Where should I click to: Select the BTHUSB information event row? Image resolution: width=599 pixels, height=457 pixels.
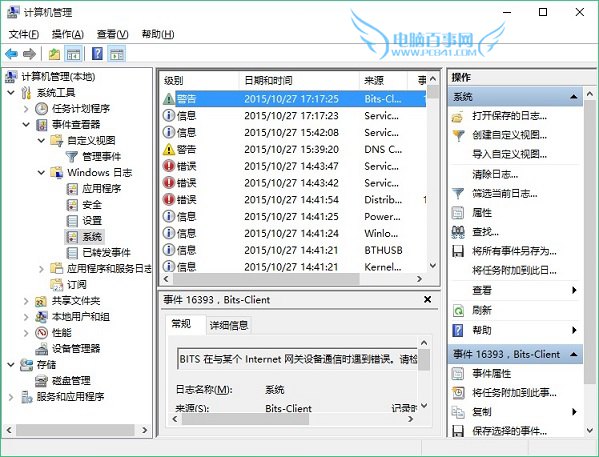293,250
